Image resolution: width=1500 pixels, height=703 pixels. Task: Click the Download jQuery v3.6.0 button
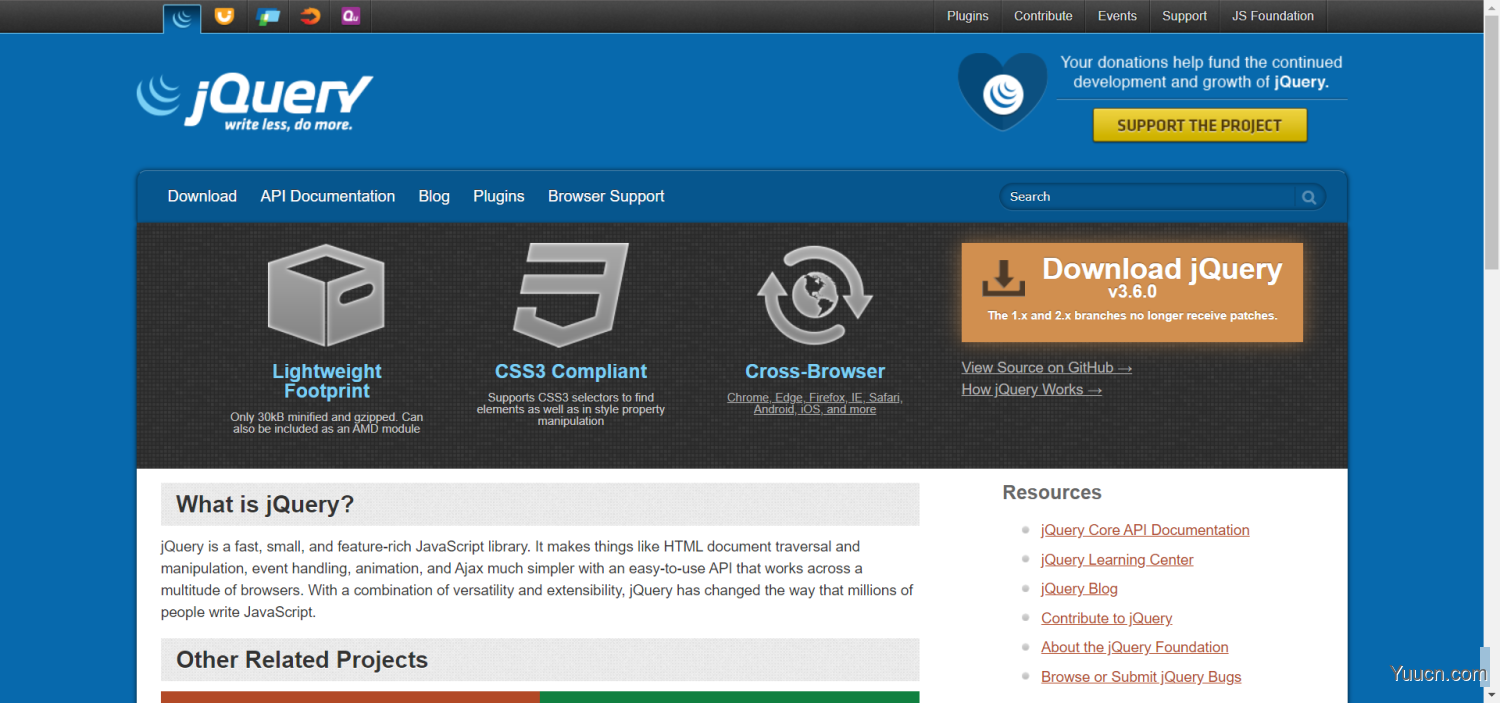click(x=1131, y=292)
